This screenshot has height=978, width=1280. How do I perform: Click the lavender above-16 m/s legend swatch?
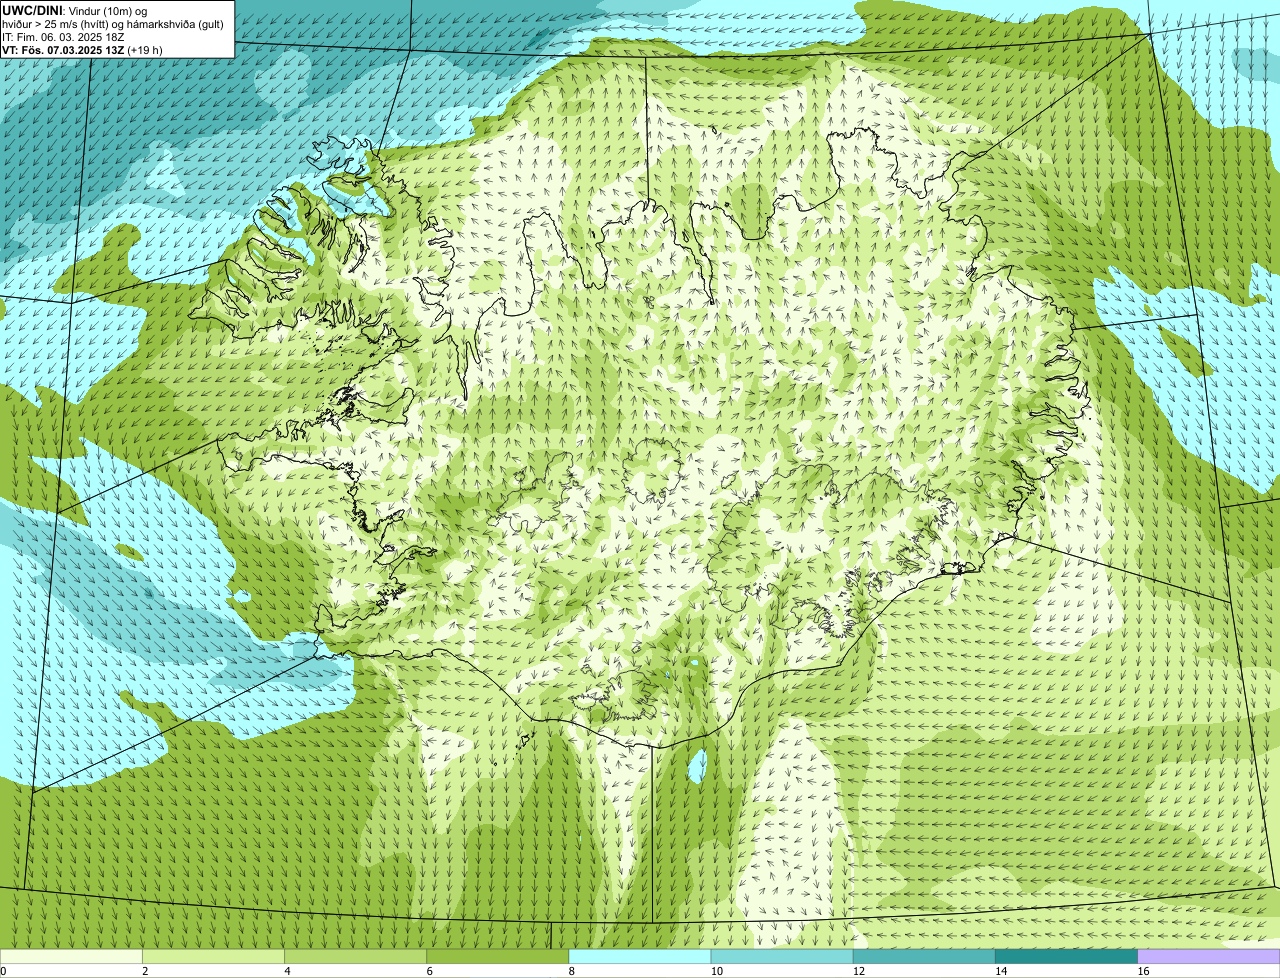pos(1209,957)
